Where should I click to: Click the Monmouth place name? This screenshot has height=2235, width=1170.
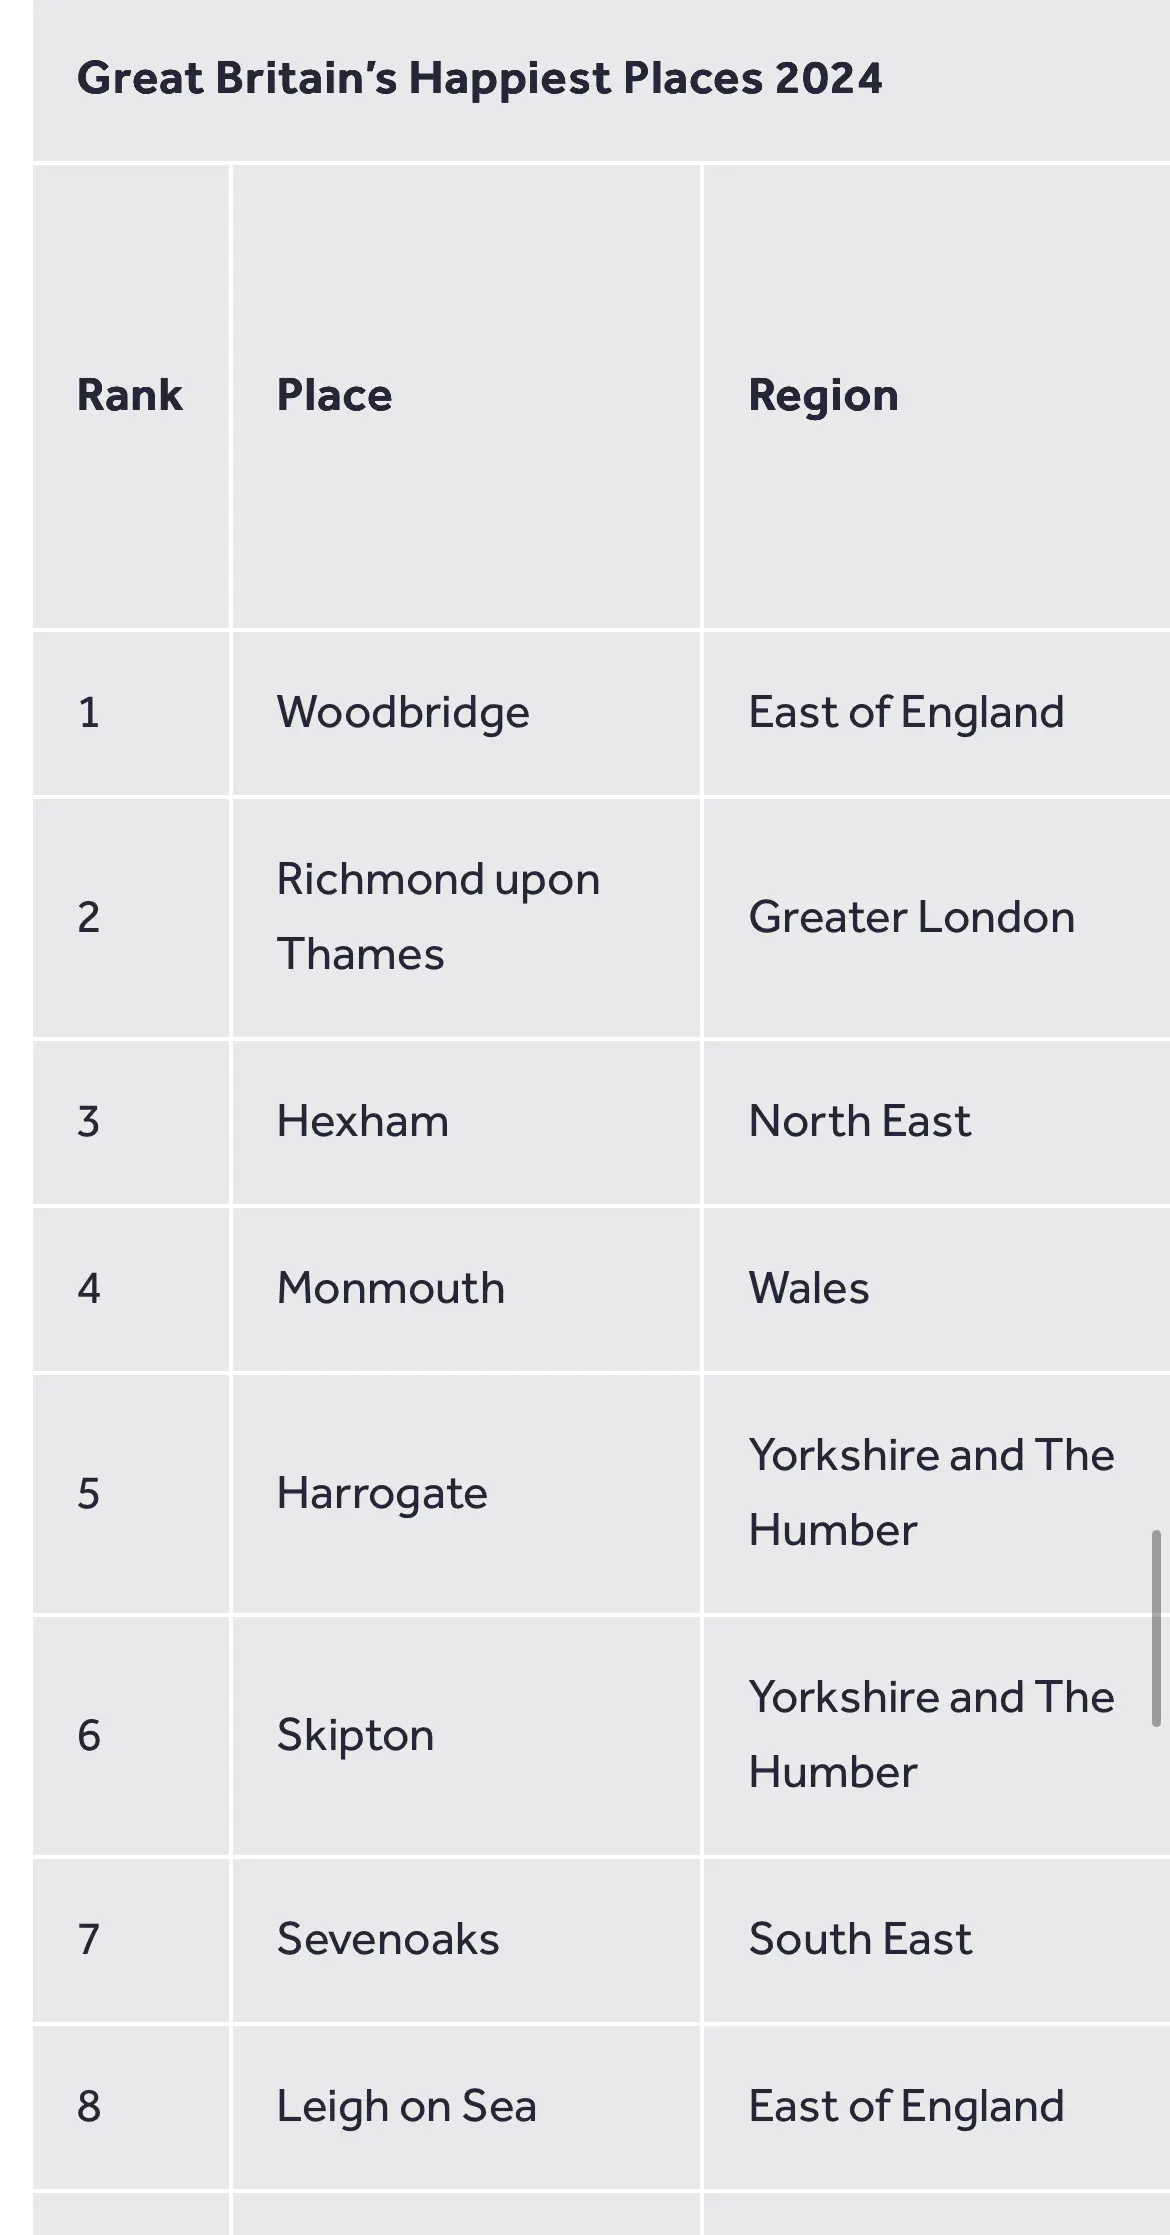390,1288
